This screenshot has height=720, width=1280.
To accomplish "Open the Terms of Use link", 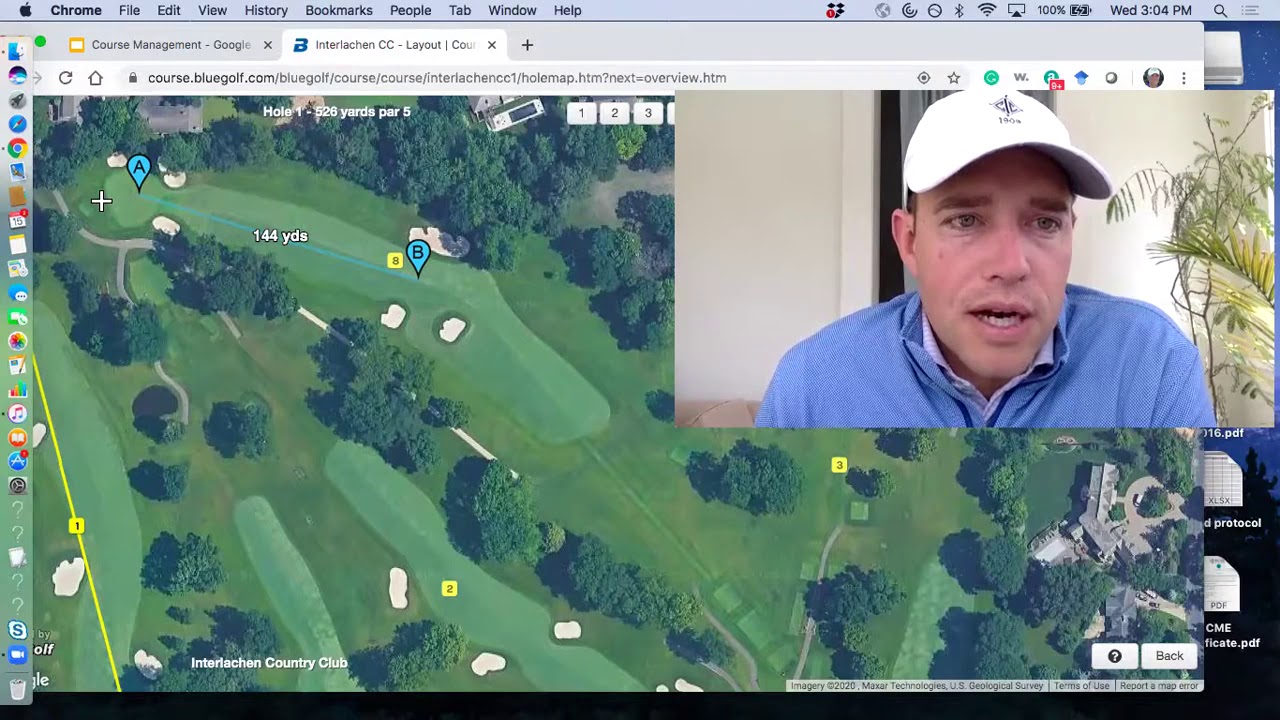I will pyautogui.click(x=1081, y=686).
